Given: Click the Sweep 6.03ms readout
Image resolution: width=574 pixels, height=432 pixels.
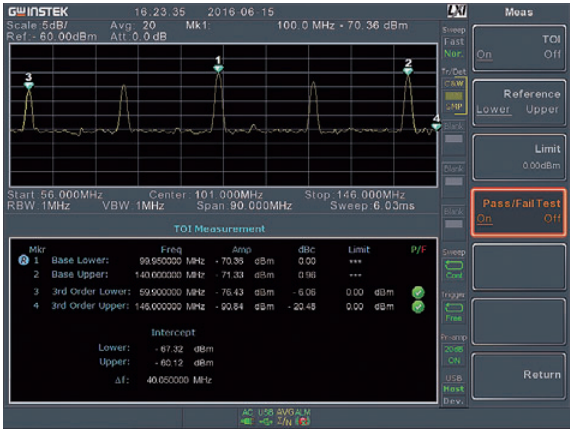Looking at the screenshot, I should pyautogui.click(x=372, y=206).
